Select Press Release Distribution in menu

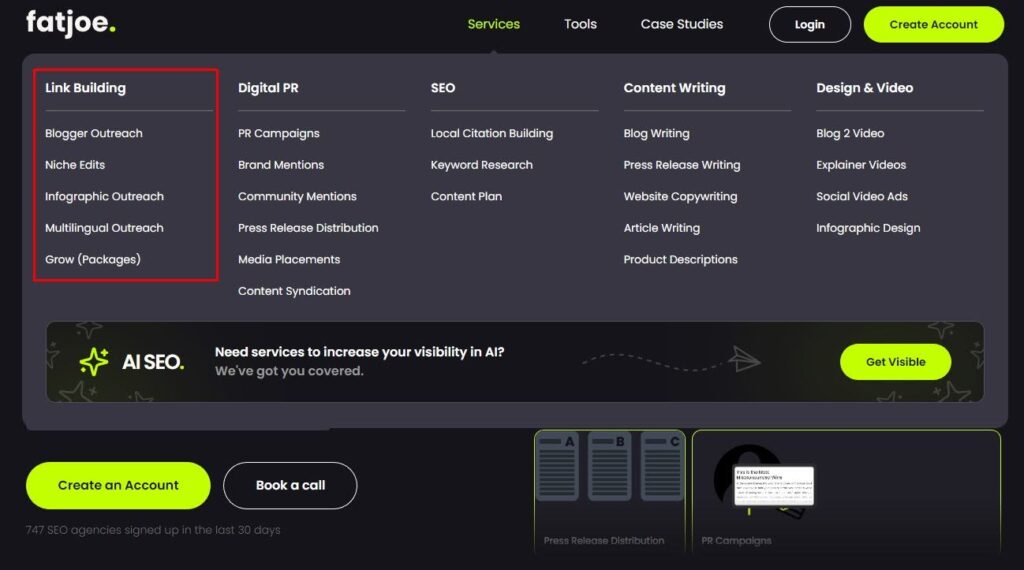pyautogui.click(x=308, y=228)
